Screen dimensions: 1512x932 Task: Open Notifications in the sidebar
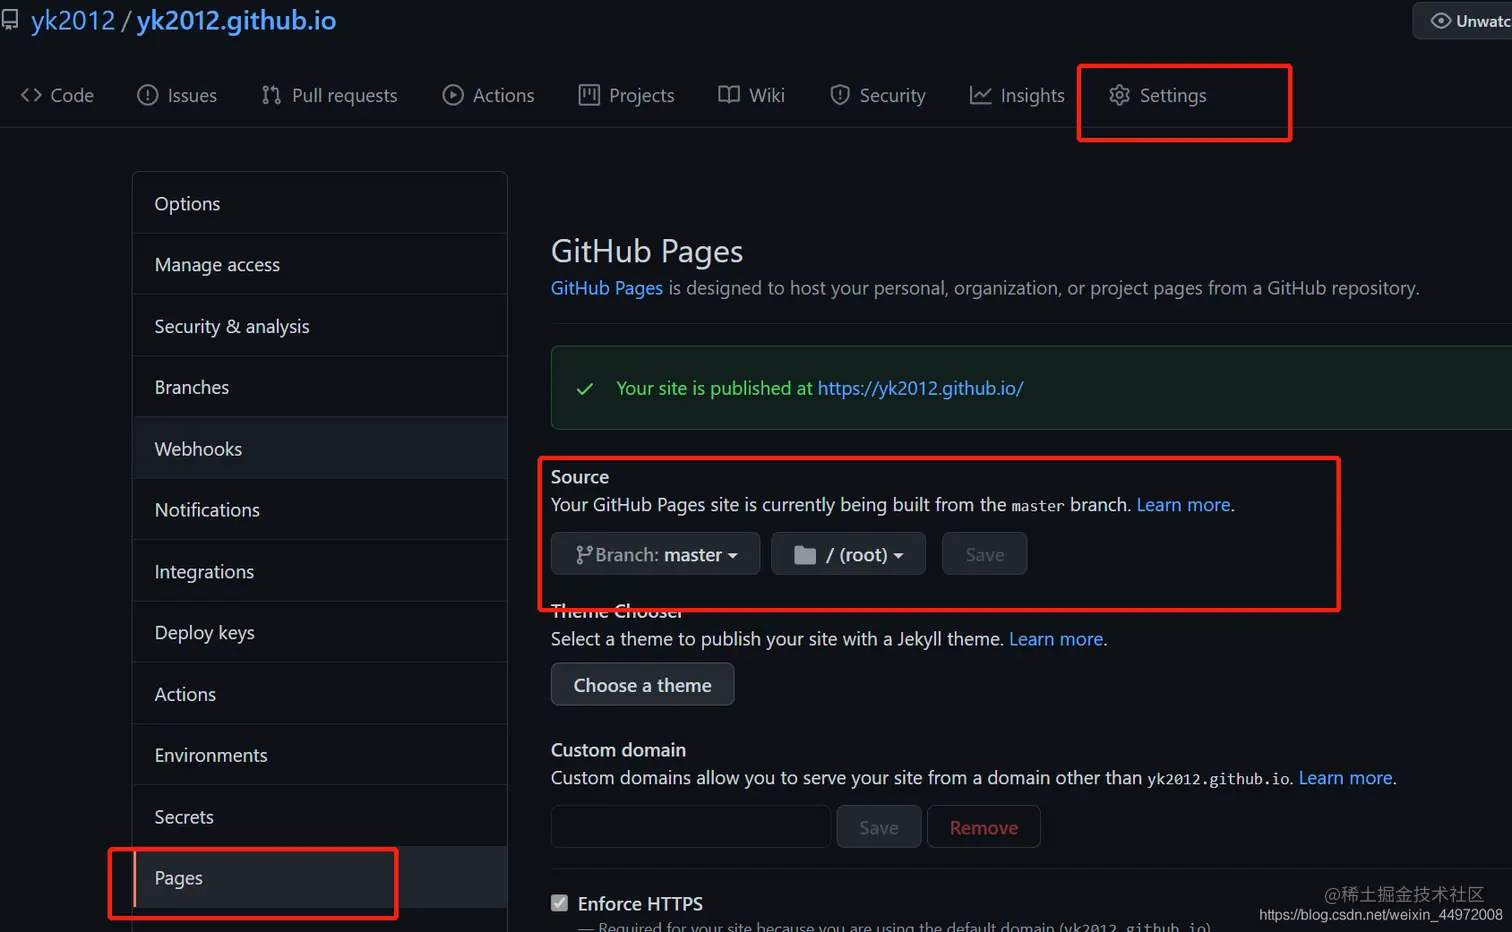320,510
